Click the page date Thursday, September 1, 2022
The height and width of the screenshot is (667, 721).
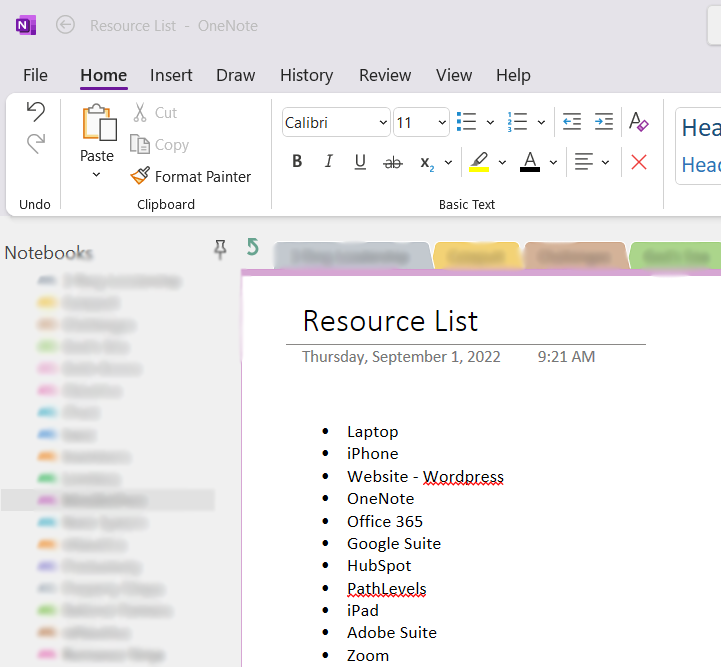401,357
